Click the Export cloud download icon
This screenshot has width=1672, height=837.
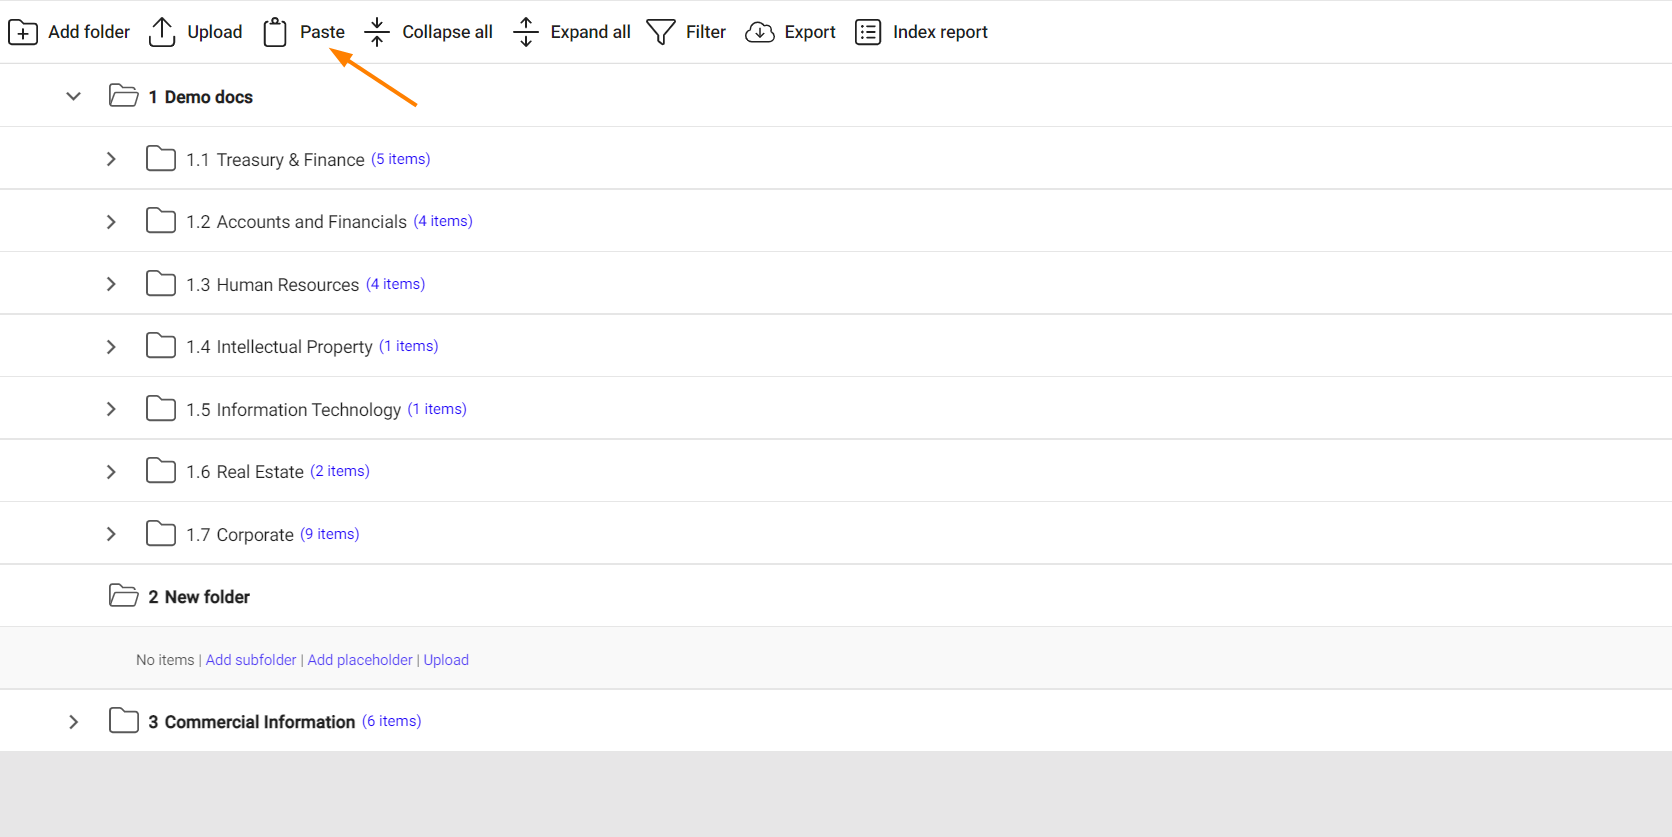[760, 32]
